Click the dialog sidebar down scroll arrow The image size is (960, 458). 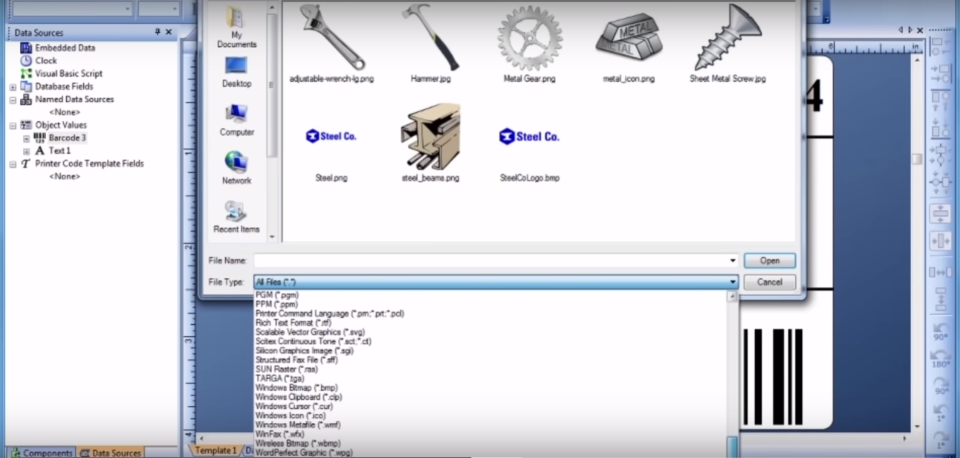pyautogui.click(x=272, y=237)
